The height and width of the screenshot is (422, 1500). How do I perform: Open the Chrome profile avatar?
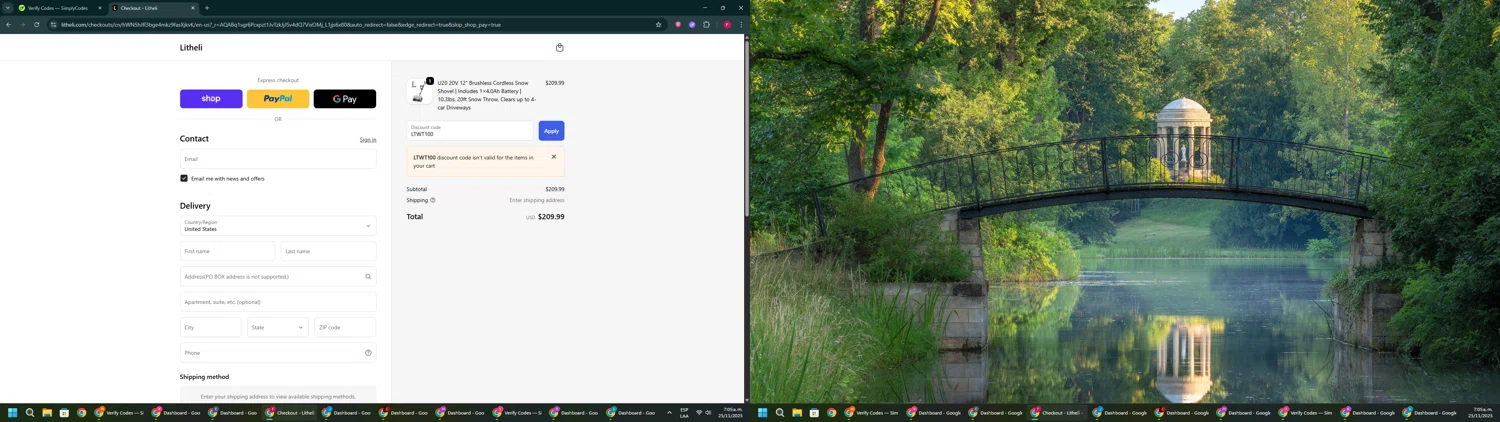[727, 25]
